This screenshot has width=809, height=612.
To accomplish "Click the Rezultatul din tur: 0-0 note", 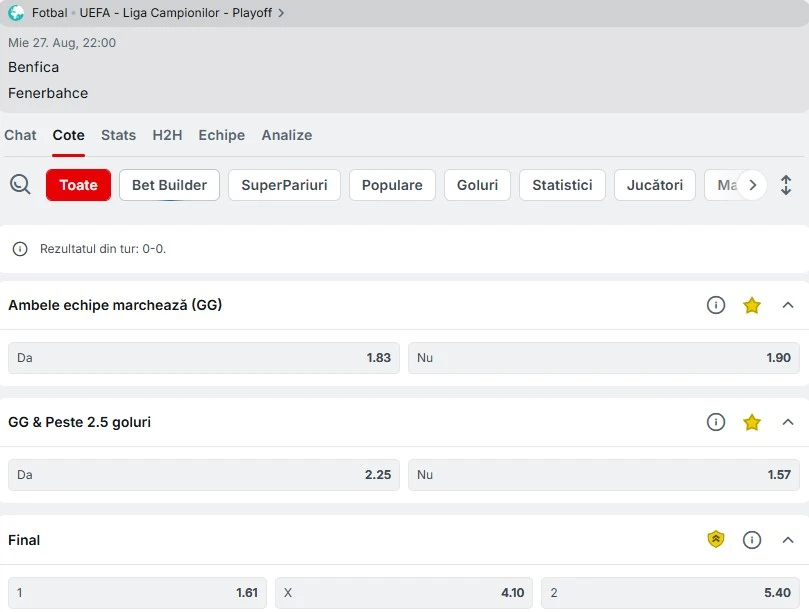I will [103, 249].
